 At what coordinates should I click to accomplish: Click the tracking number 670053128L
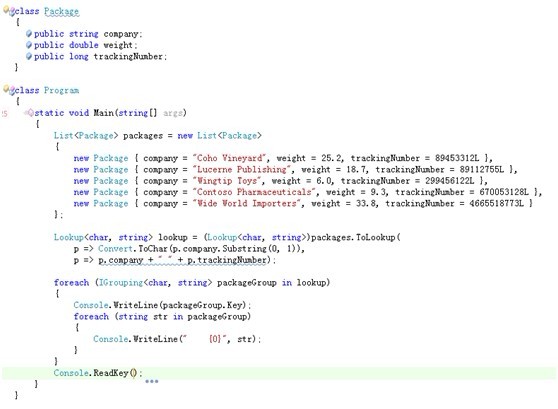point(504,192)
